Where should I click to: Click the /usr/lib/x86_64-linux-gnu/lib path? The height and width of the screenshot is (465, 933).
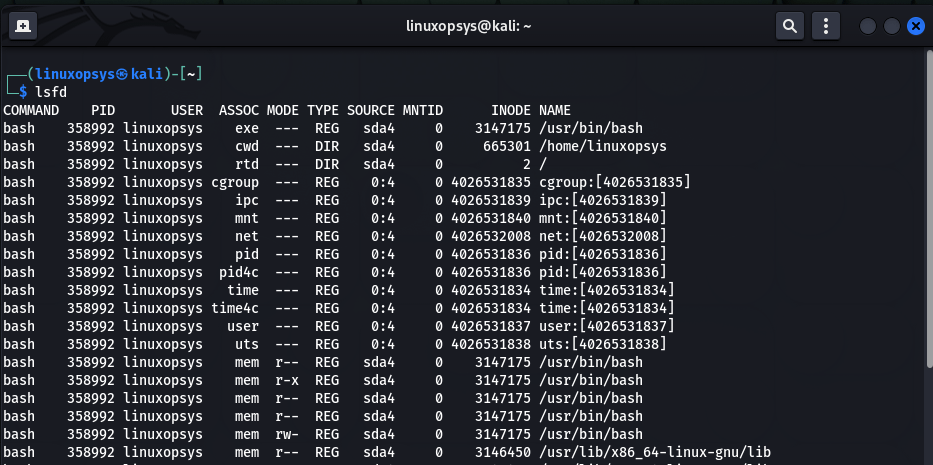coord(654,452)
